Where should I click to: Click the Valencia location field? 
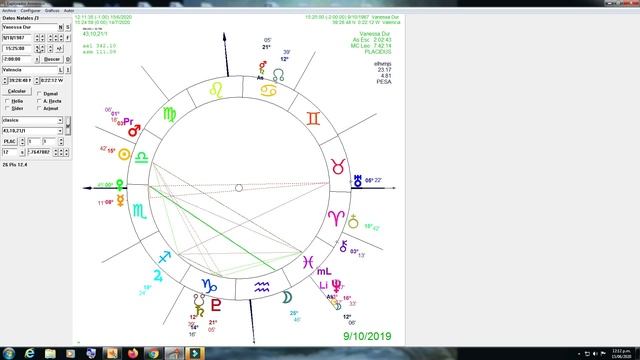30,70
